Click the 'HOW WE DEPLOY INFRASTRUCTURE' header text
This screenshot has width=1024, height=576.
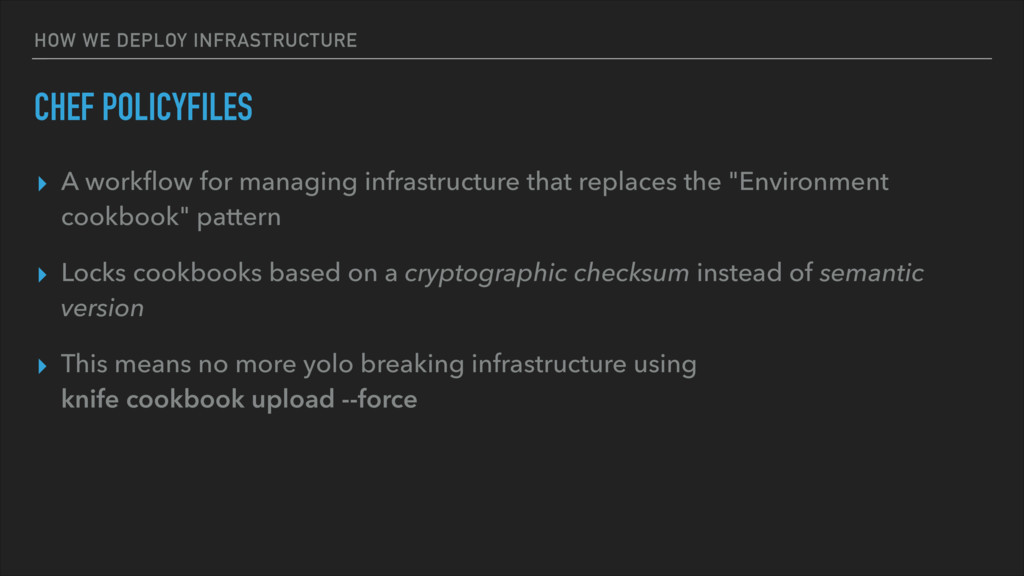click(195, 40)
